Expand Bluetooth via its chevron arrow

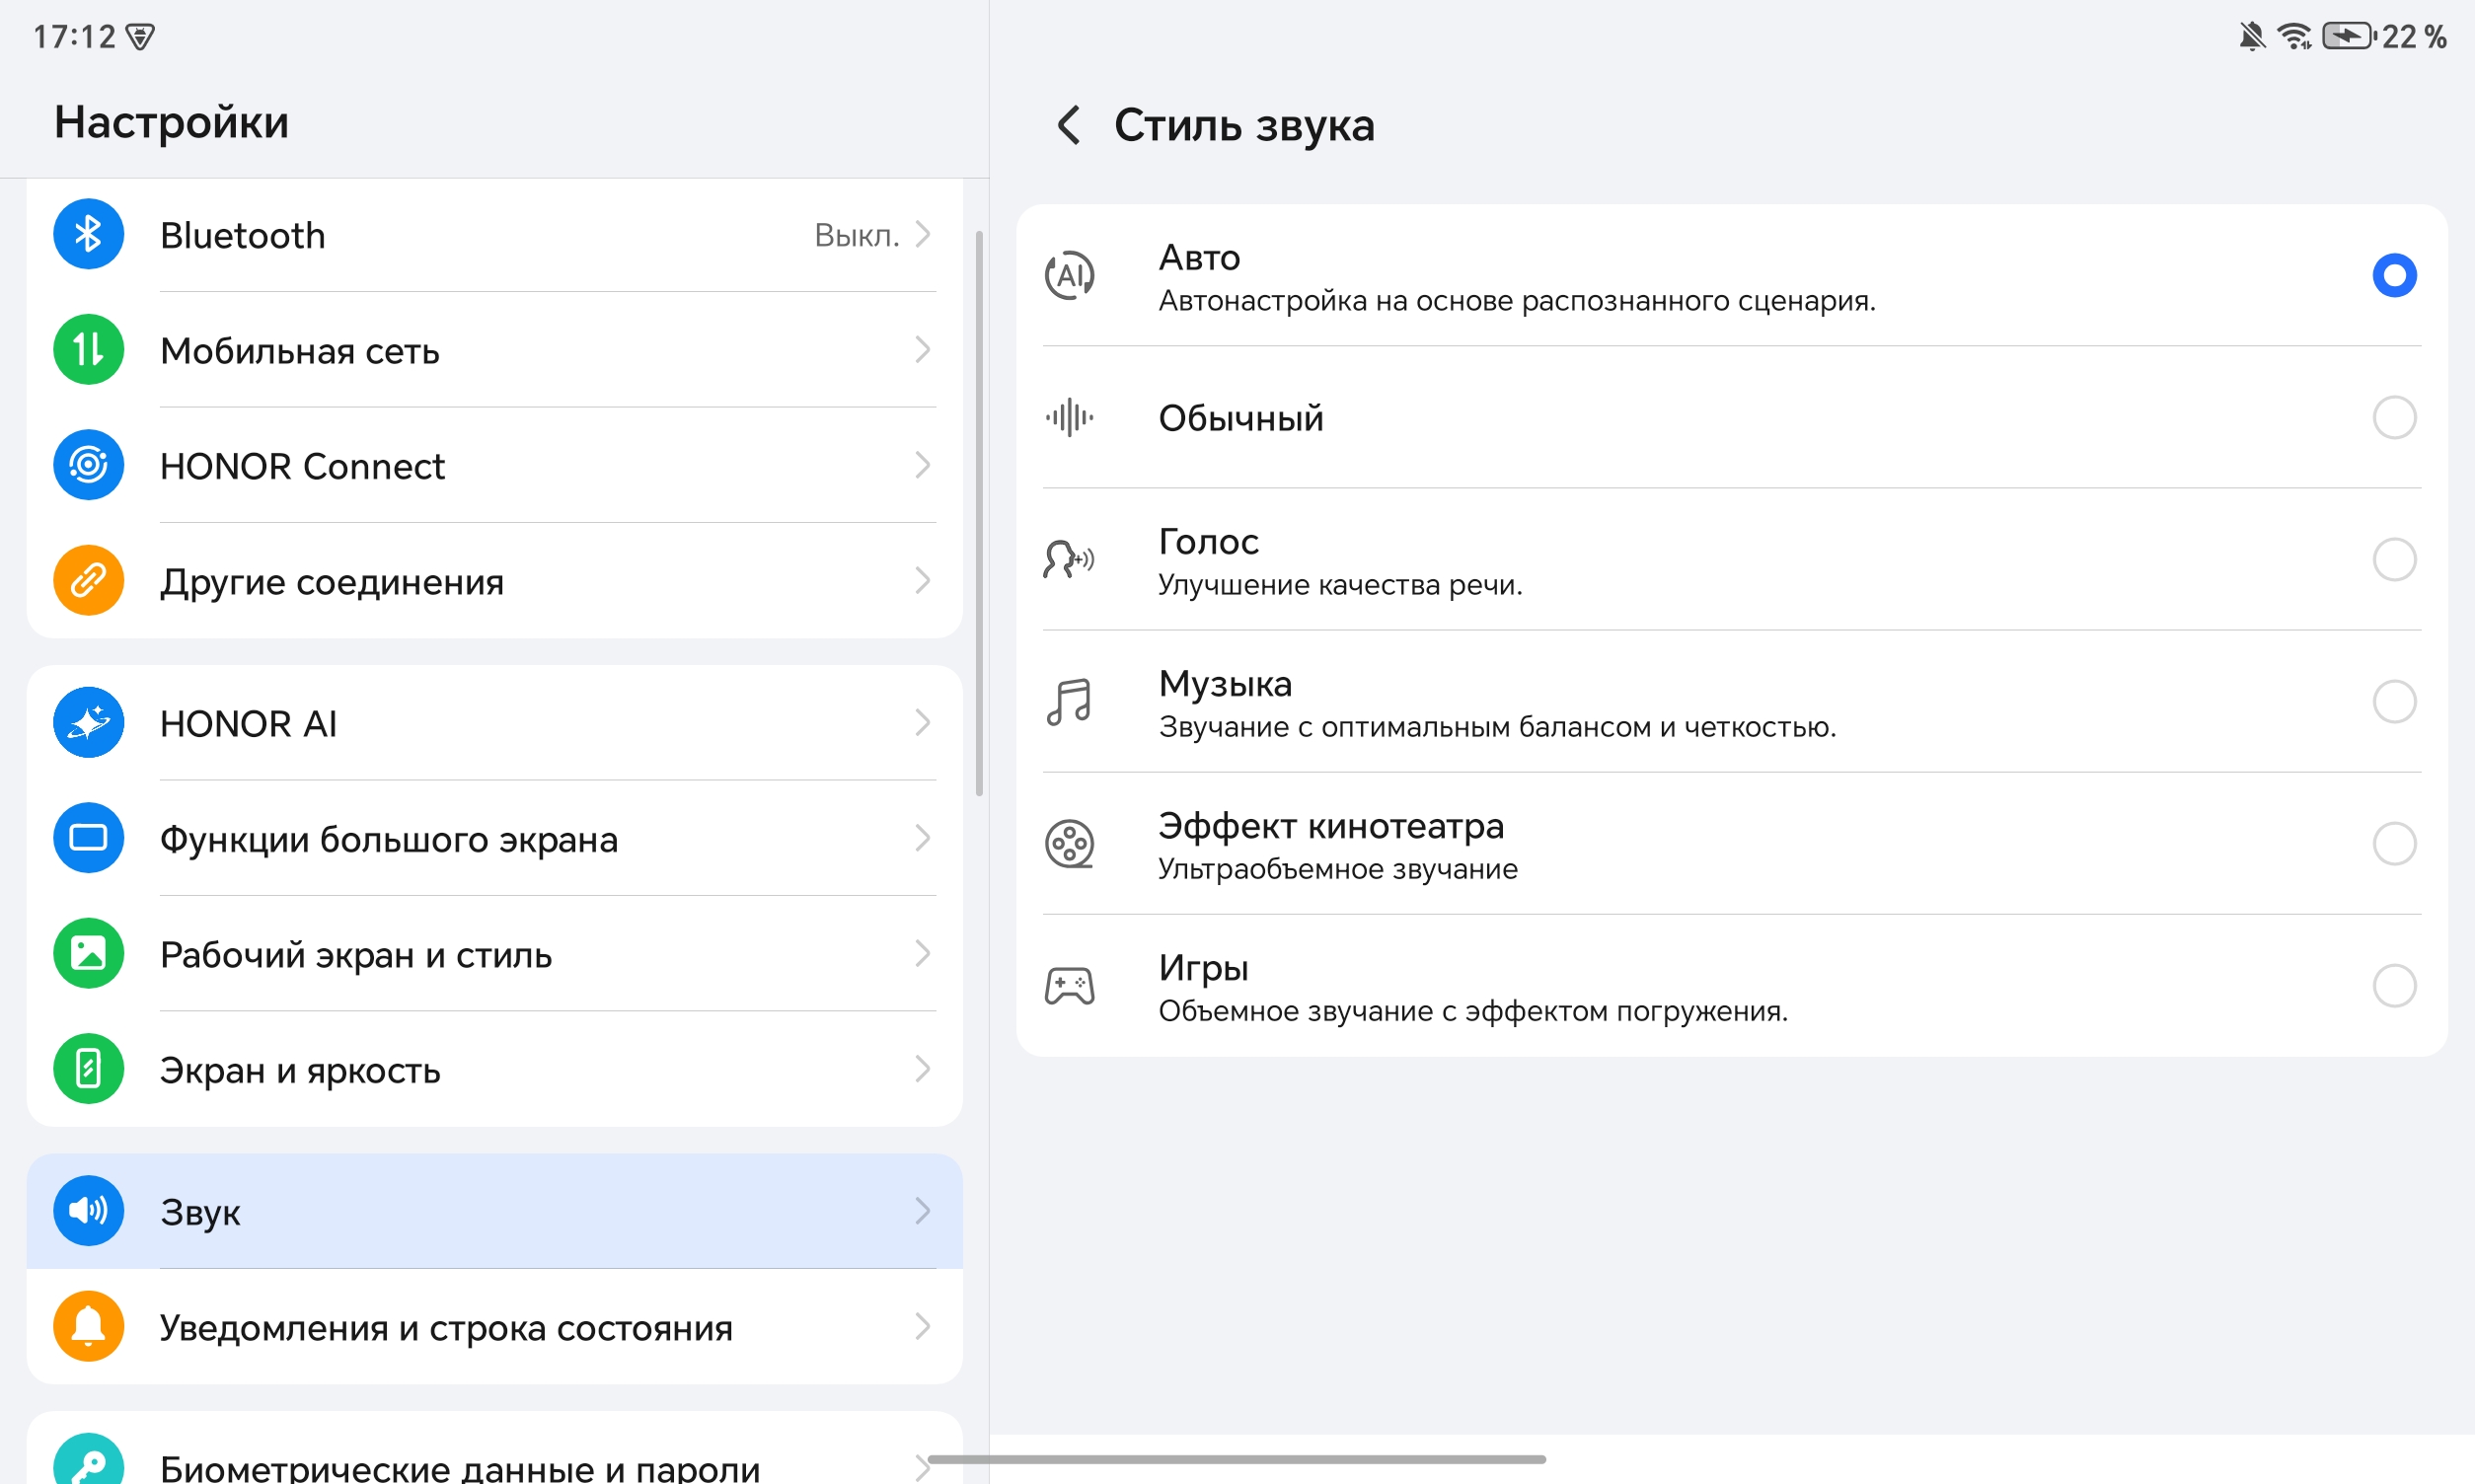[922, 234]
